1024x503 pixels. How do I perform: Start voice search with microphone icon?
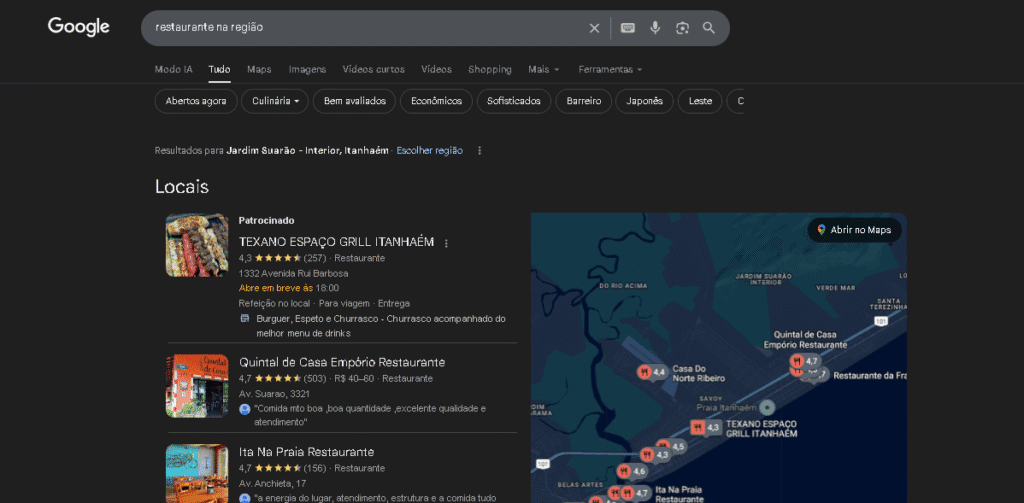tap(655, 28)
